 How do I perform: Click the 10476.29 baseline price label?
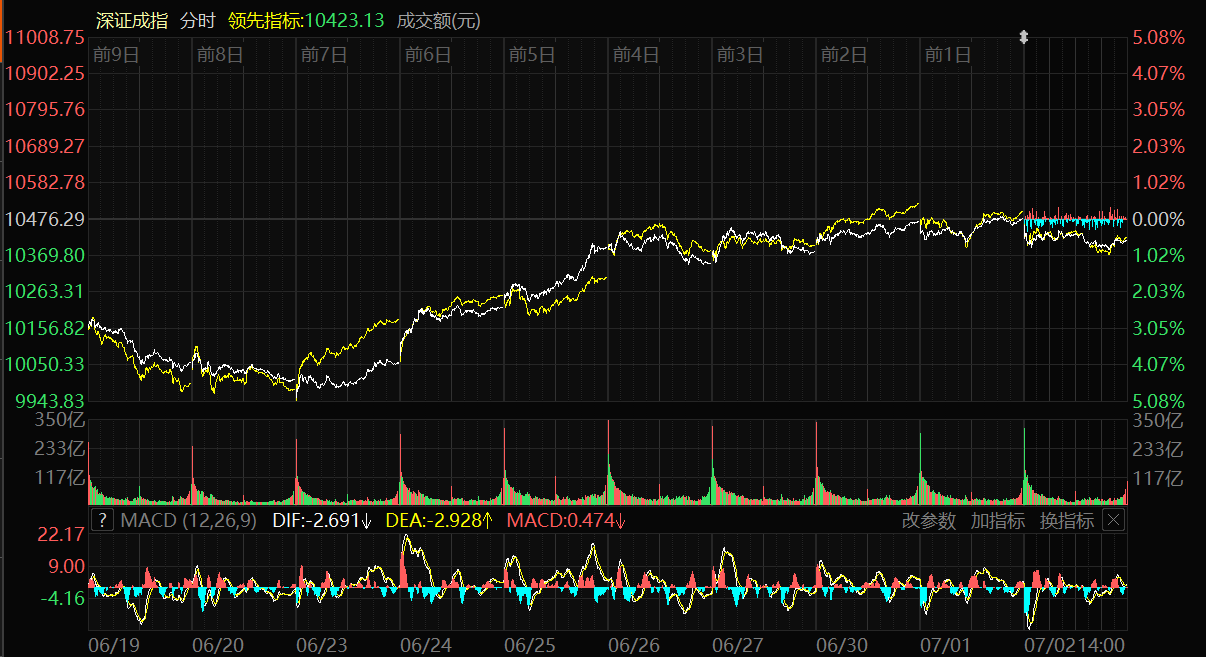click(x=44, y=218)
